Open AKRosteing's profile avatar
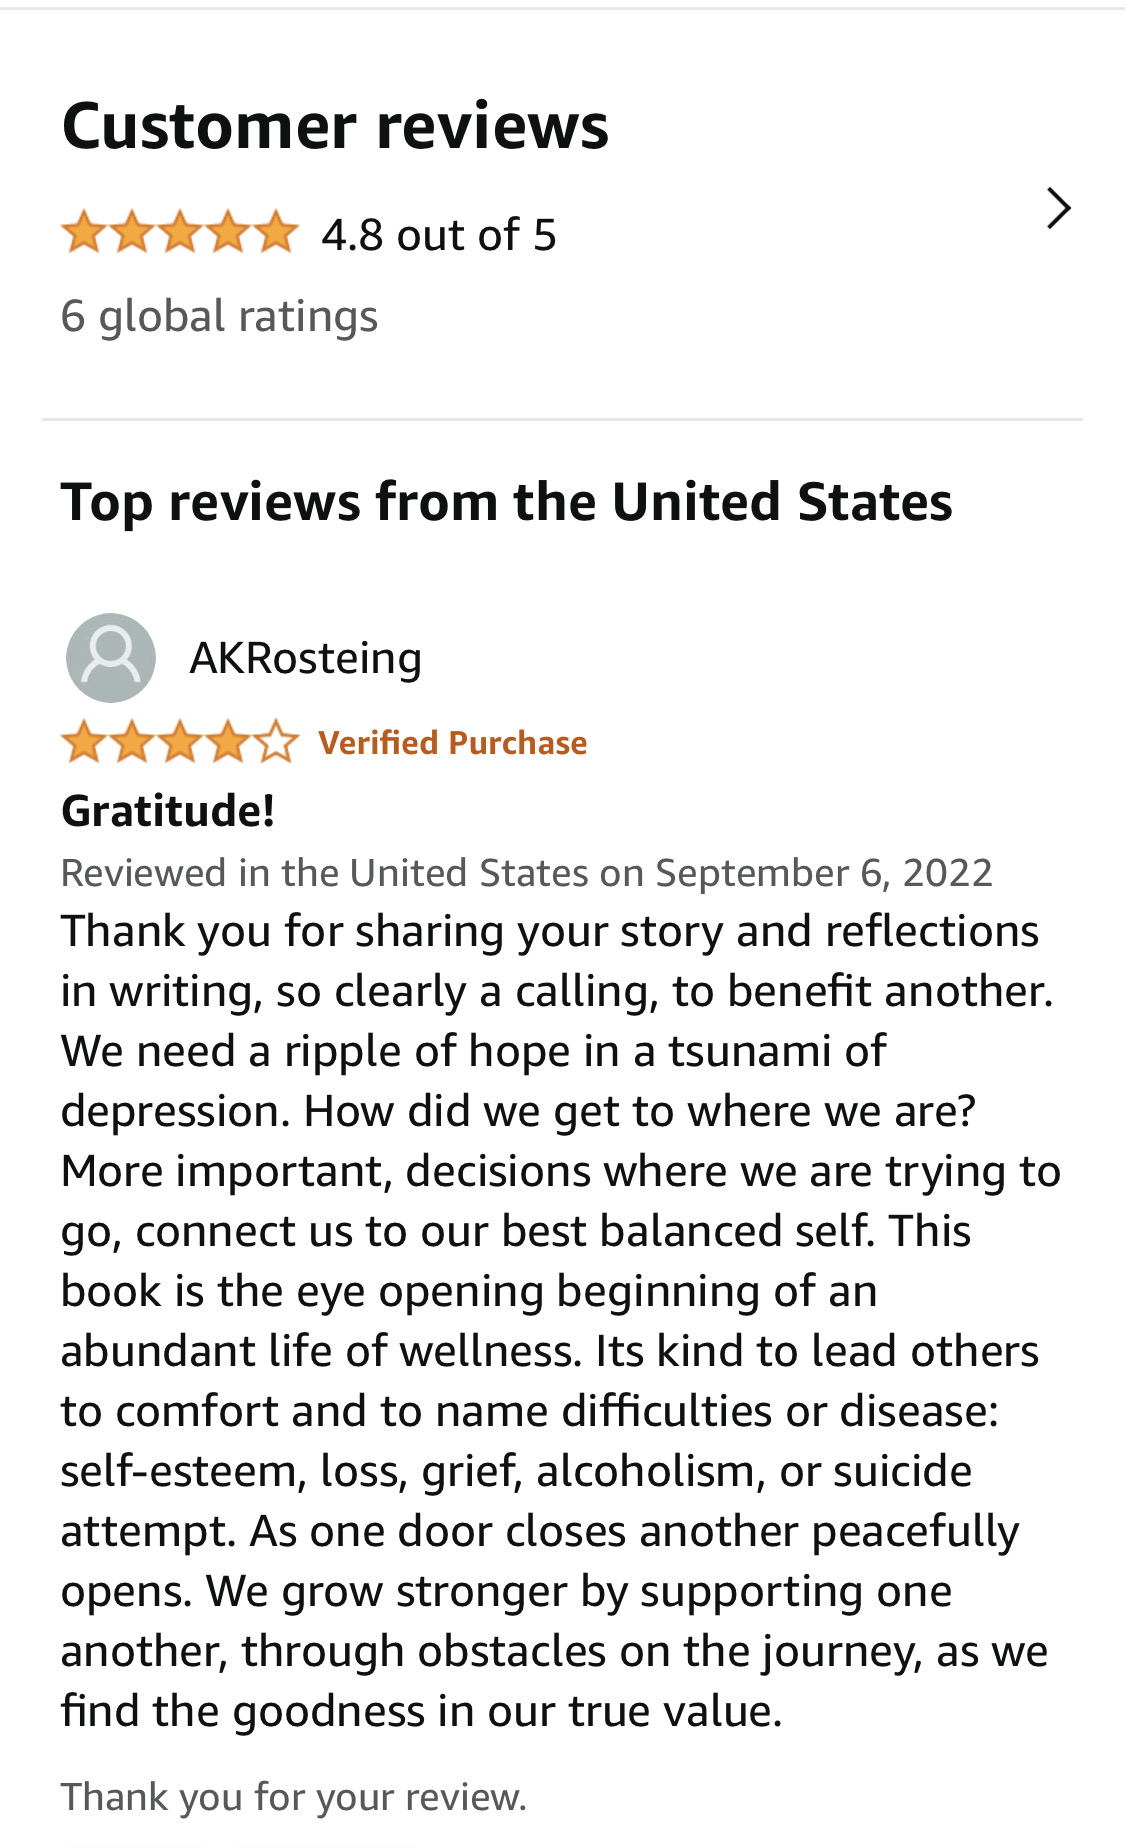 [111, 658]
